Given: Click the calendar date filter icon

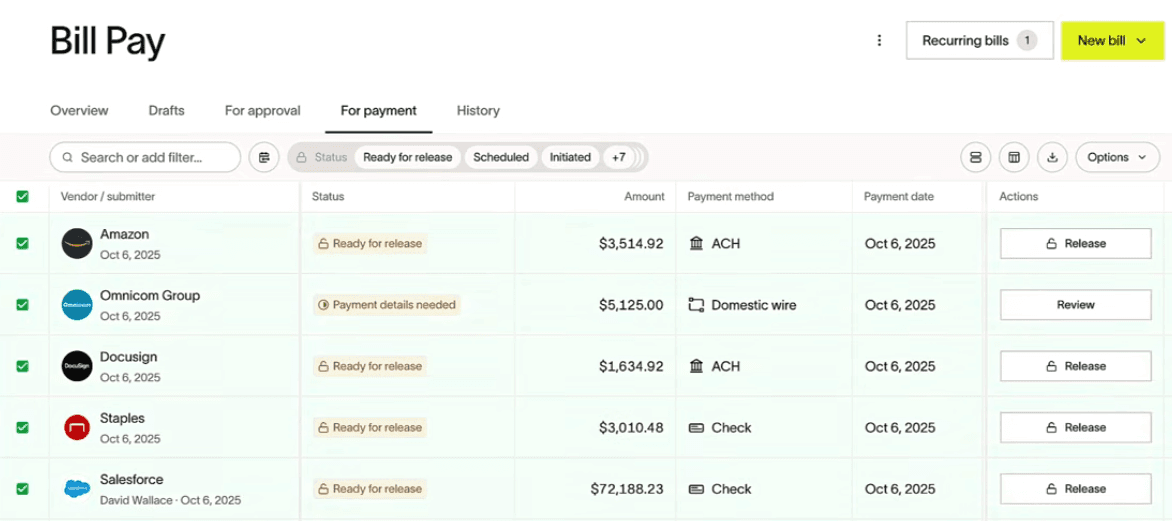Looking at the screenshot, I should 264,158.
